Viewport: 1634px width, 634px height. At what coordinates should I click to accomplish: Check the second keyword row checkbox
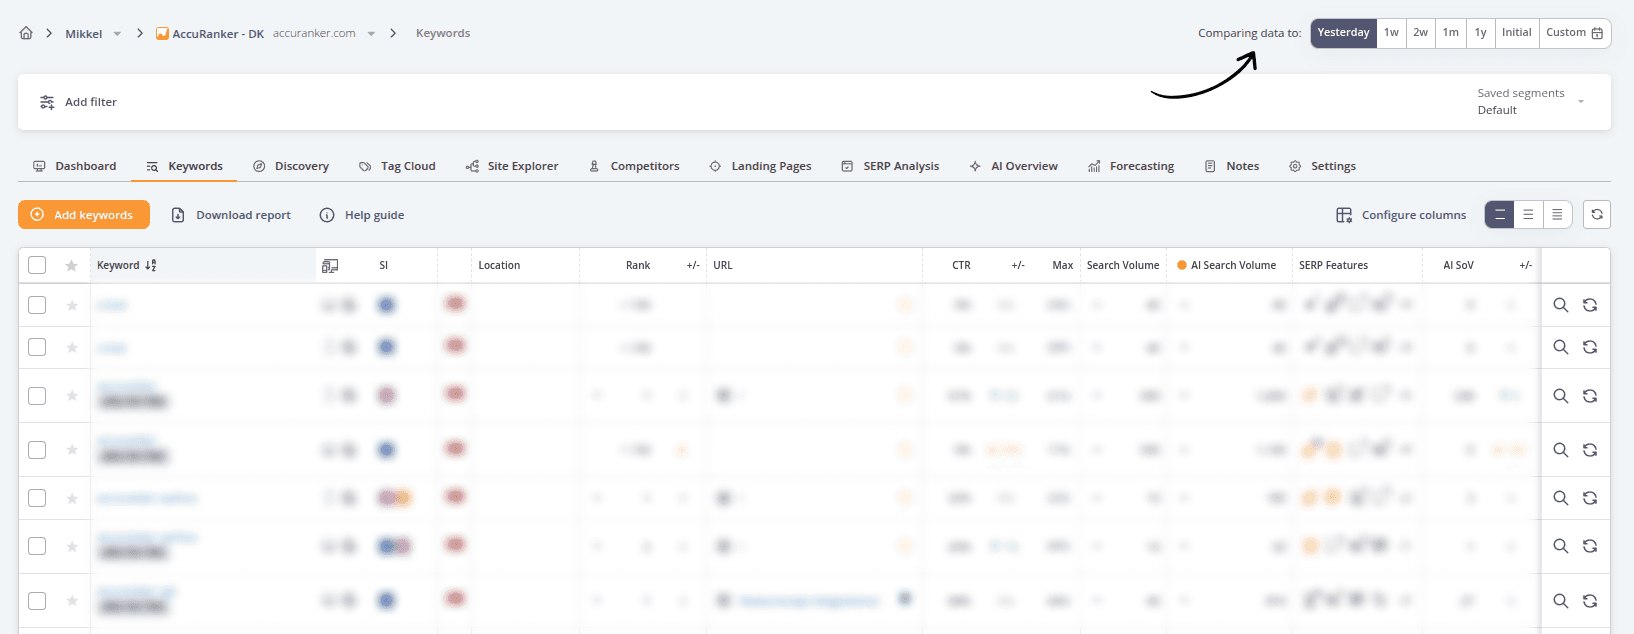click(x=37, y=347)
